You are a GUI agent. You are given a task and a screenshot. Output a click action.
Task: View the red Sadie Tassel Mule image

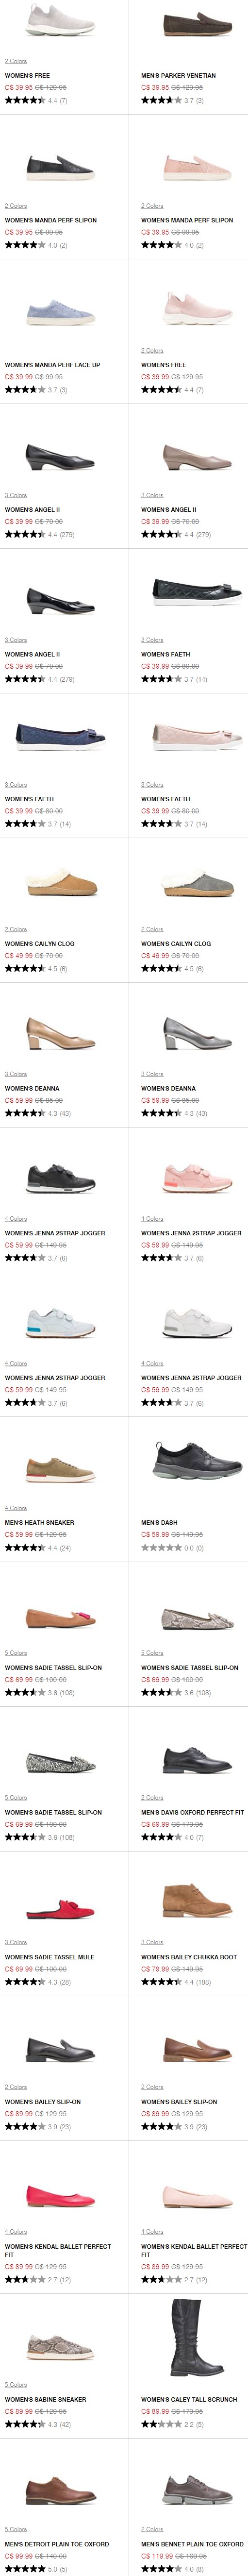[60, 1904]
